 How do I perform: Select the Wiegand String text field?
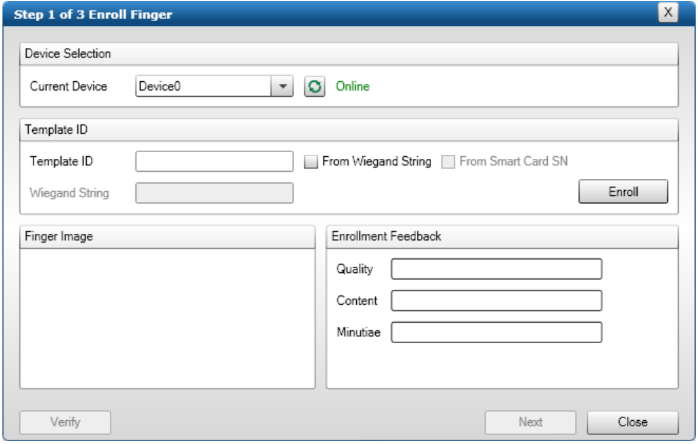click(x=214, y=193)
